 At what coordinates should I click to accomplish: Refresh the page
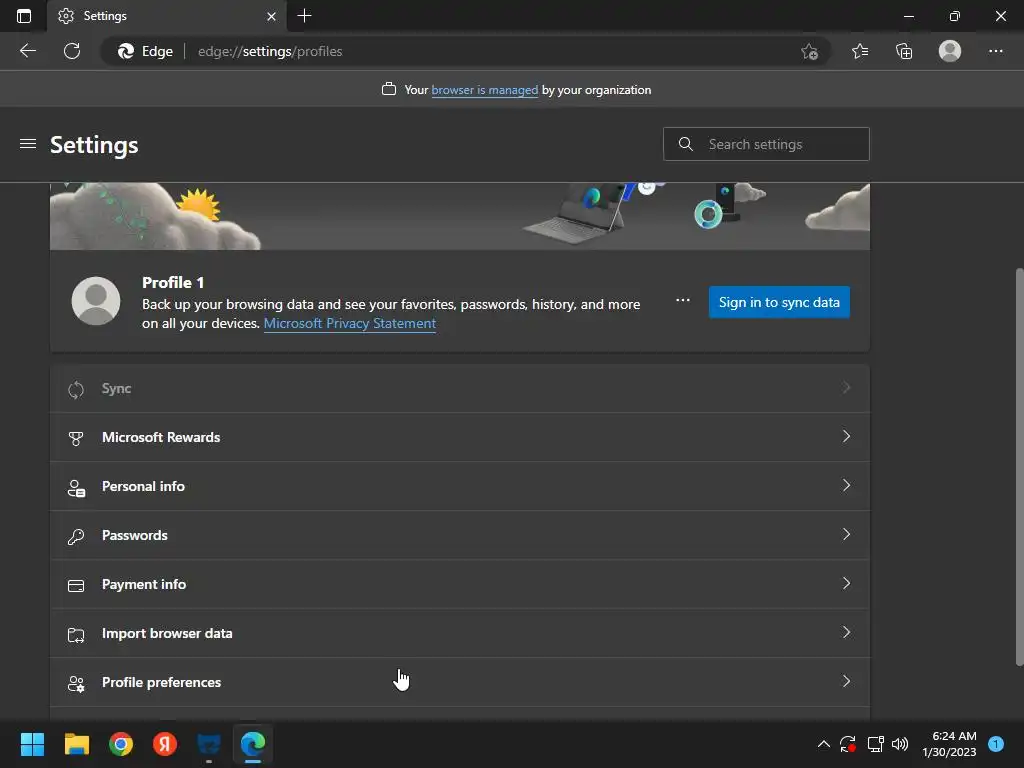coord(72,51)
